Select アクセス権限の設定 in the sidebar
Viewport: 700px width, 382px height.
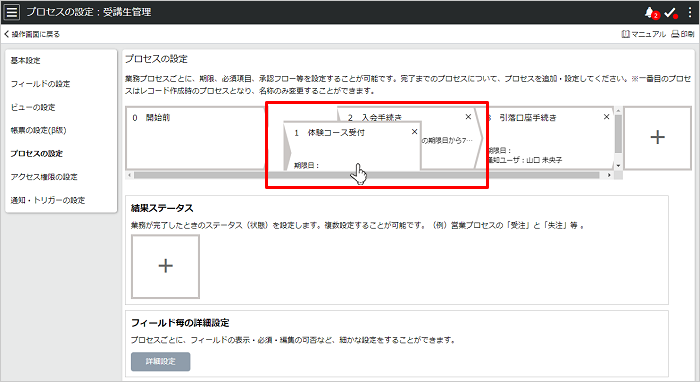pyautogui.click(x=44, y=177)
